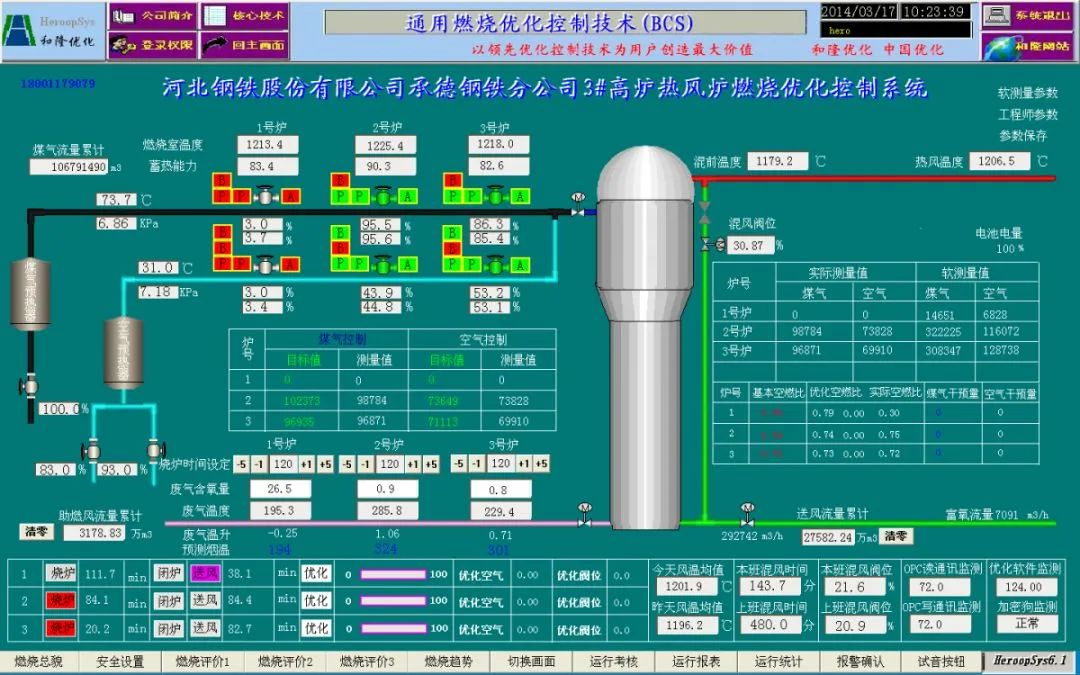Decrease 2号炉 burn time by 5
This screenshot has width=1080, height=675.
point(348,464)
